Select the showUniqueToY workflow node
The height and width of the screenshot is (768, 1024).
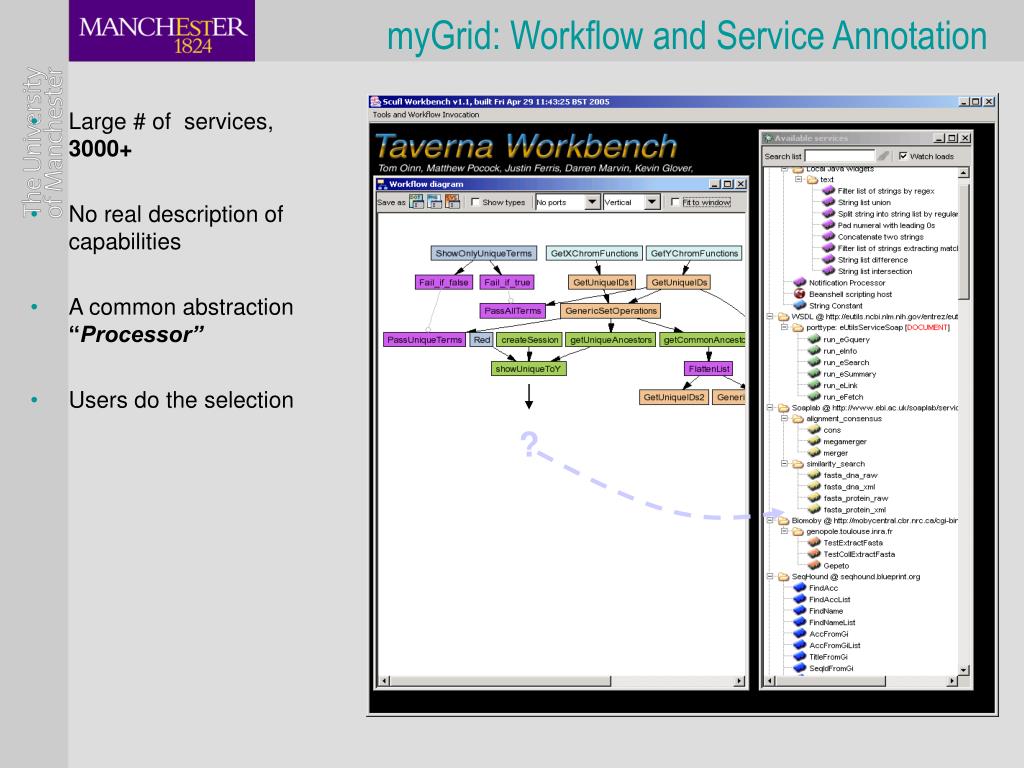[528, 369]
